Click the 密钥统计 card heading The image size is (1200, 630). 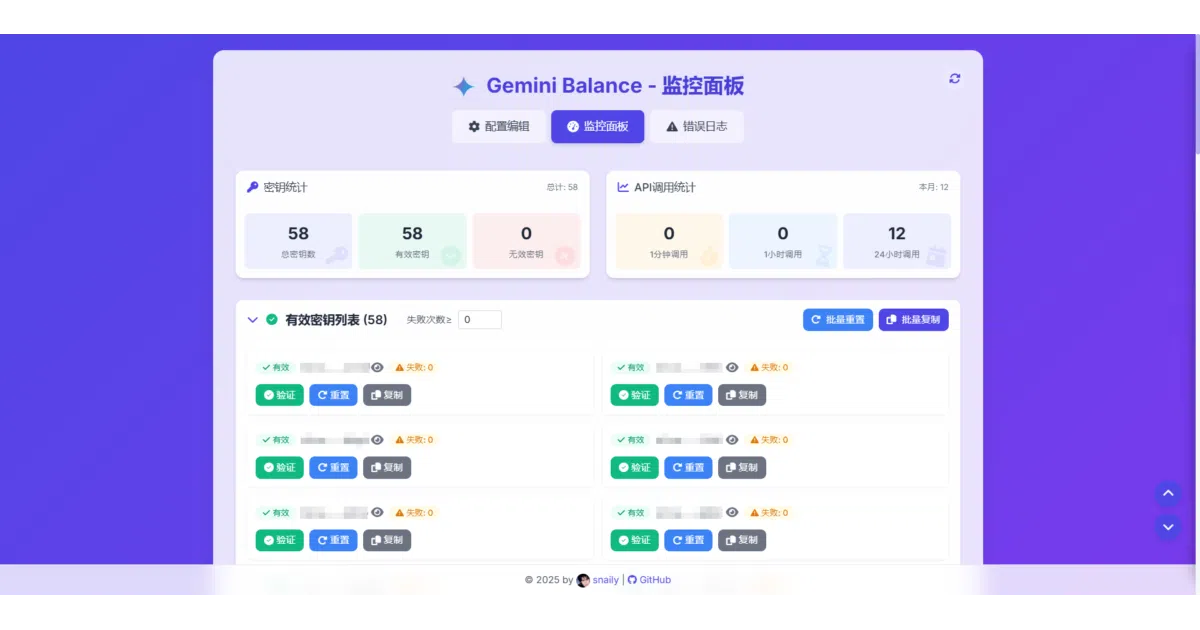pos(277,187)
